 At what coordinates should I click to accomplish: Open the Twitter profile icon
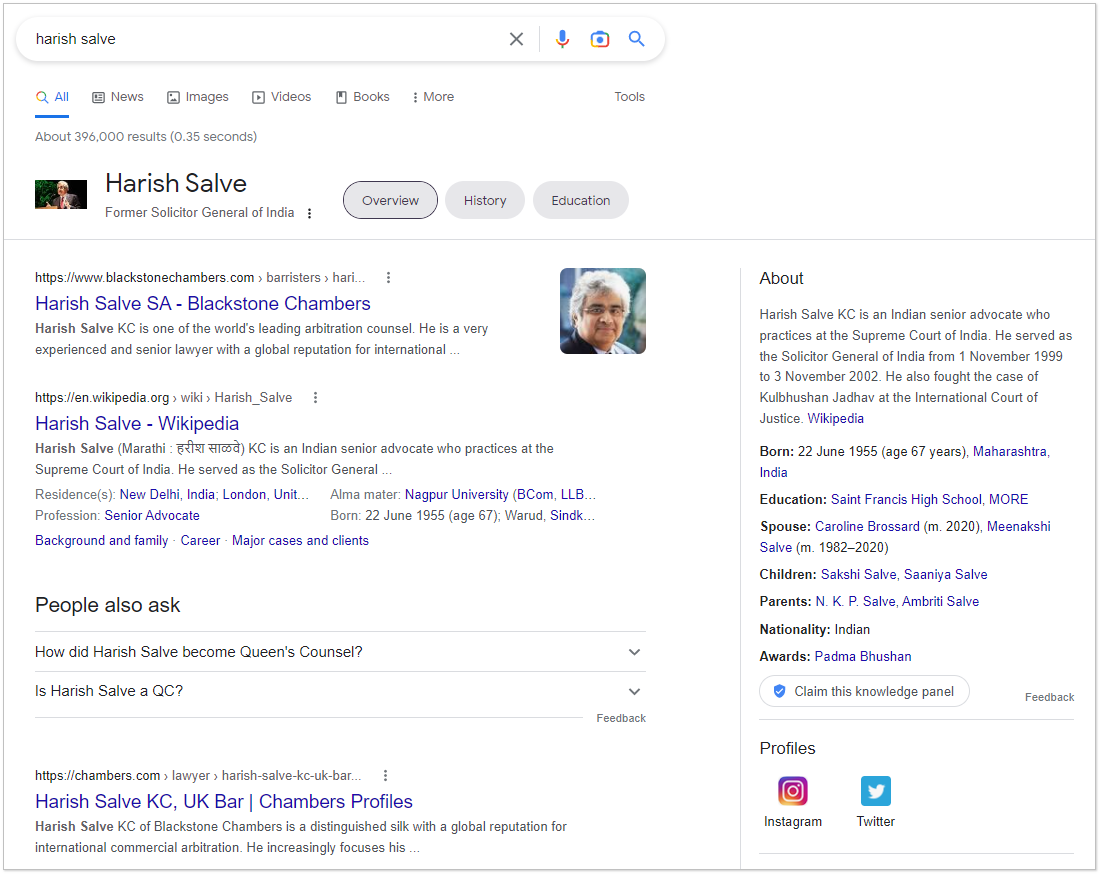click(876, 791)
